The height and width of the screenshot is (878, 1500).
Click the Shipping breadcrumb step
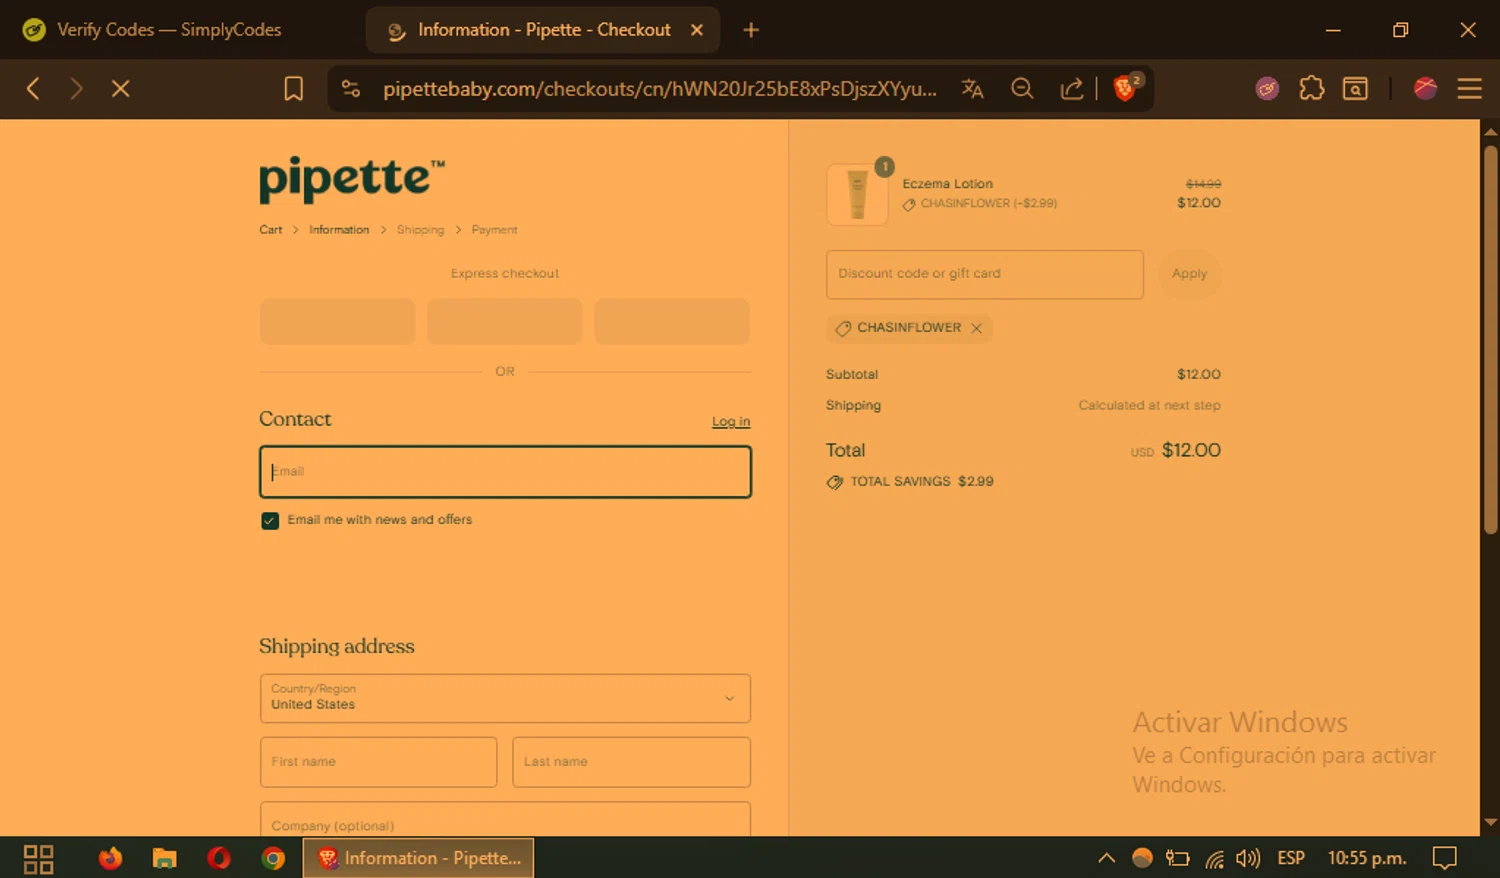pyautogui.click(x=420, y=230)
